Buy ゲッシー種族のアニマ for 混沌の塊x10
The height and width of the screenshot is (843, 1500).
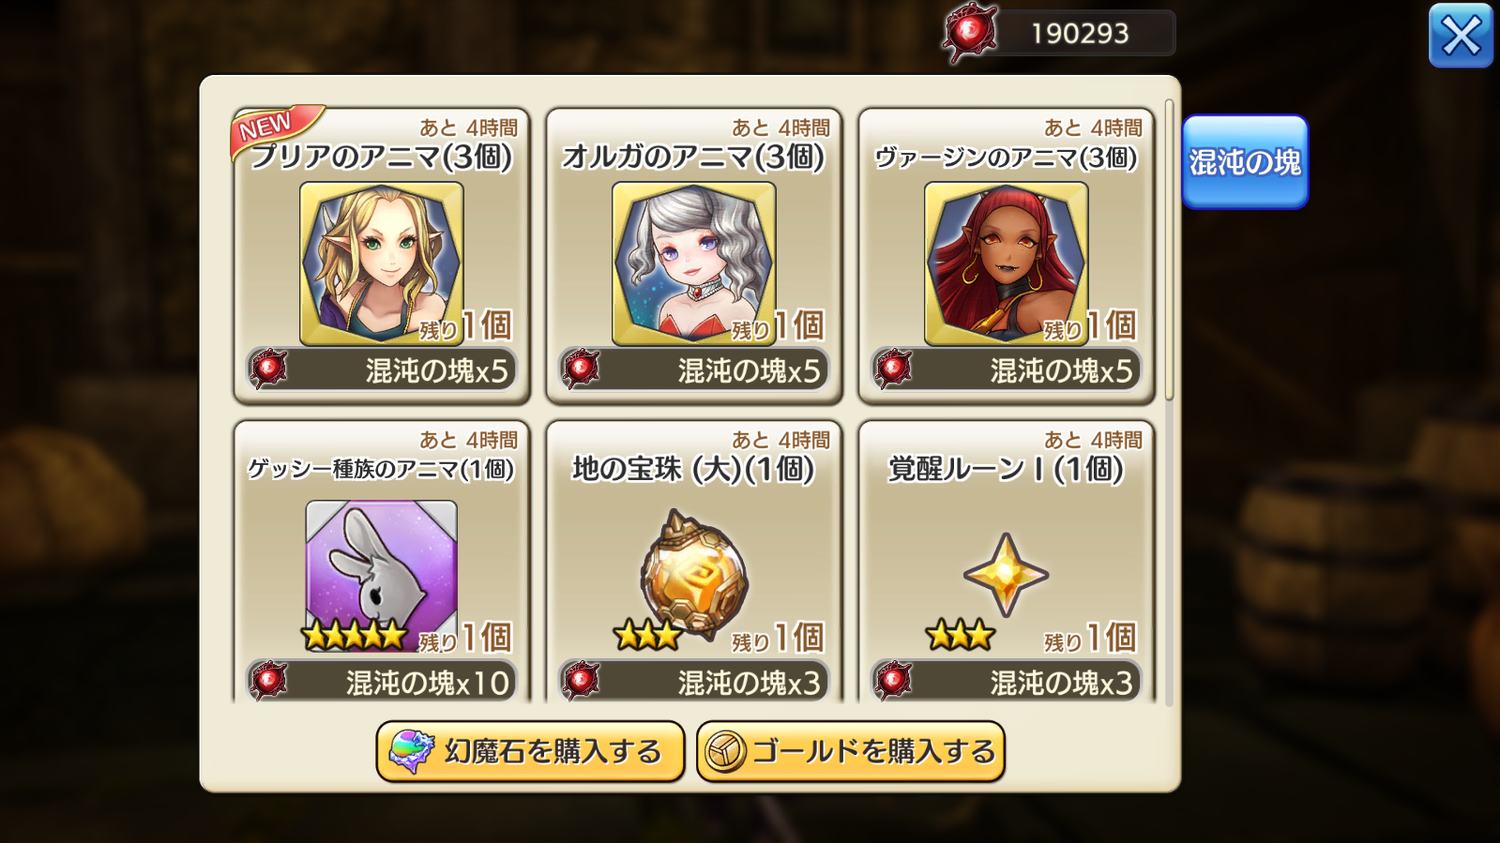[x=382, y=682]
